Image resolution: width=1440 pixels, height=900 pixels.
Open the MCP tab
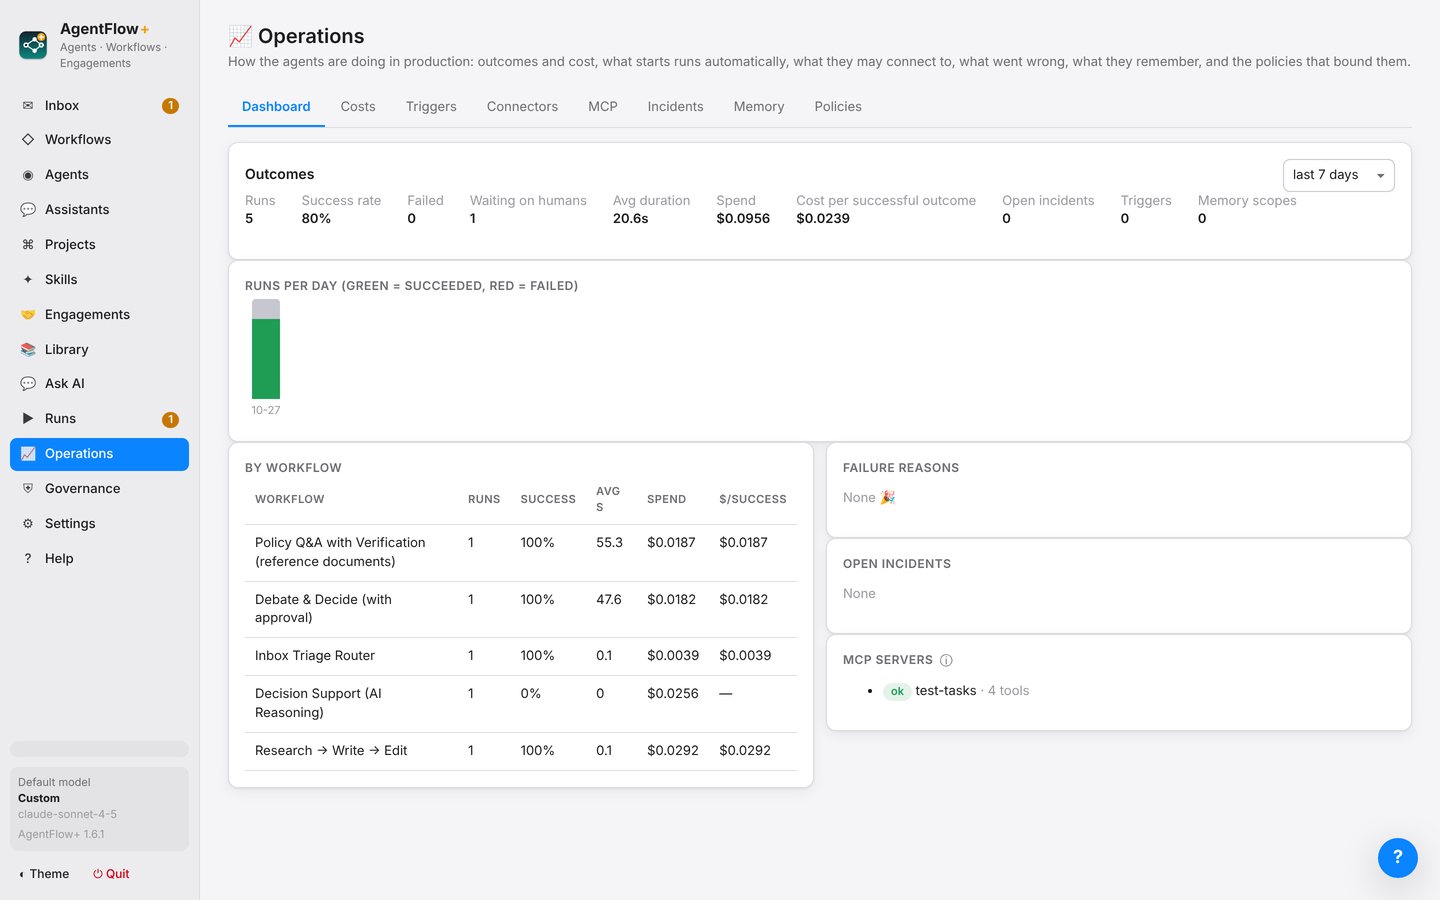(603, 107)
